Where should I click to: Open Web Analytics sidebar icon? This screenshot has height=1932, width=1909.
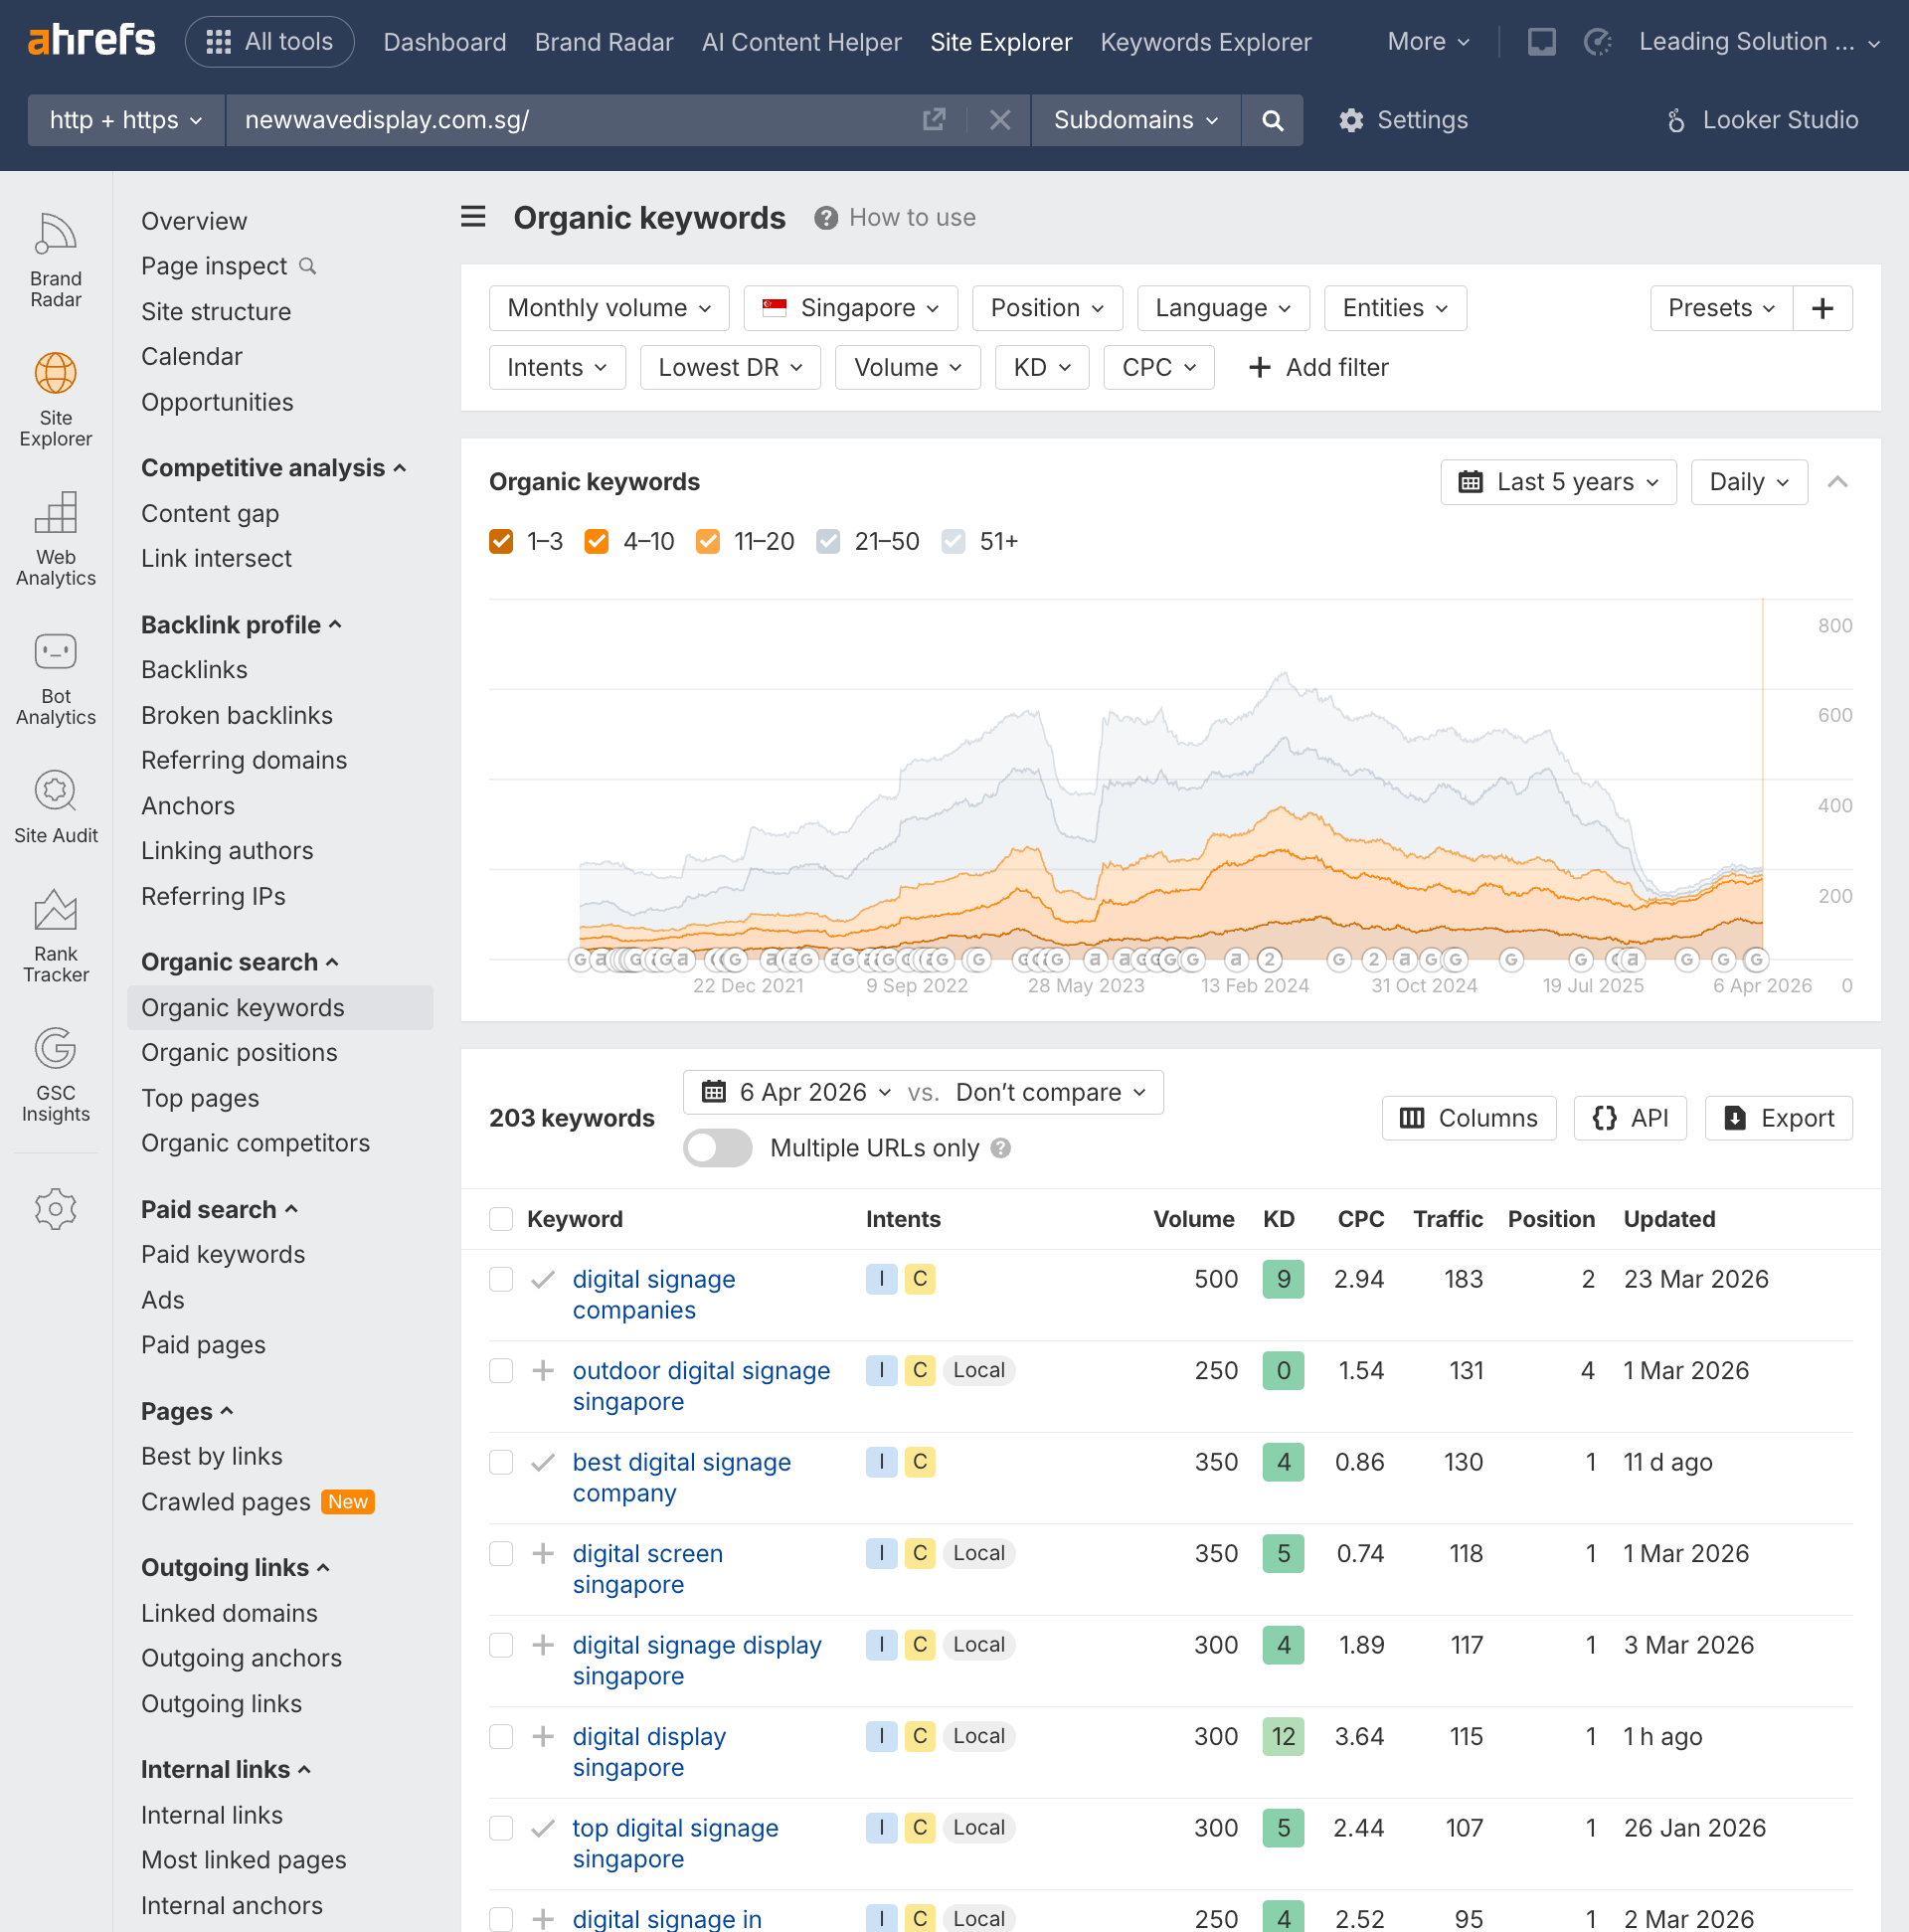click(x=55, y=539)
